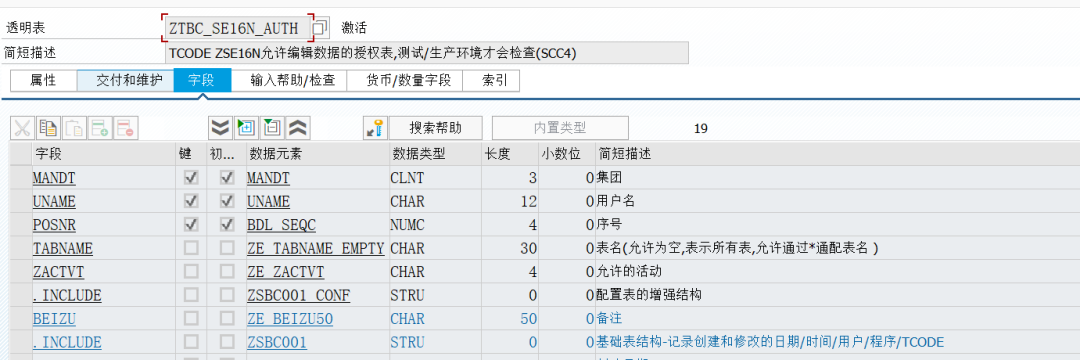Image resolution: width=1080 pixels, height=360 pixels.
Task: Open the 货币/数量字段 tab
Action: pyautogui.click(x=404, y=81)
